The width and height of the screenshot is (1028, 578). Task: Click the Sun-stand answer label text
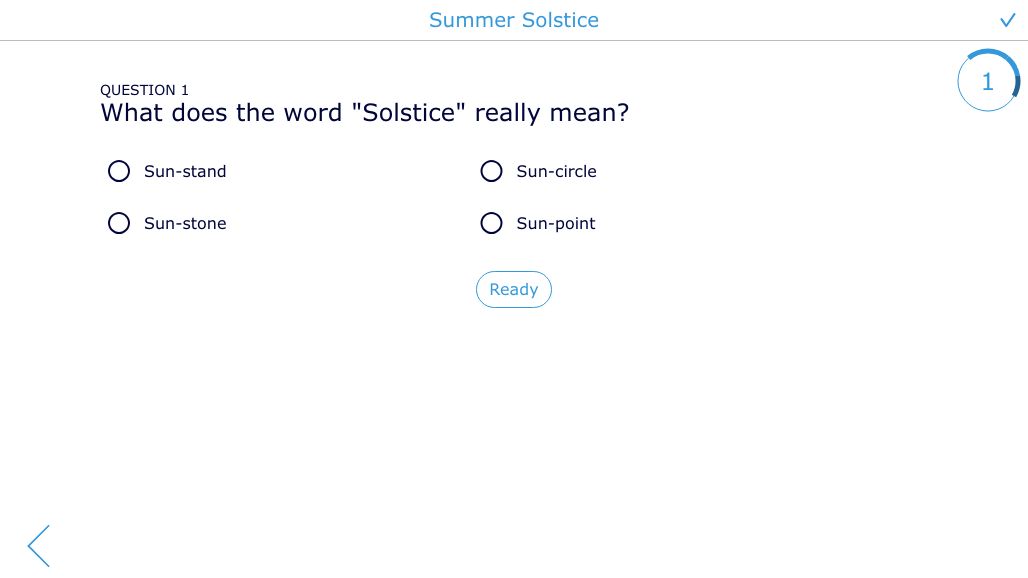185,171
